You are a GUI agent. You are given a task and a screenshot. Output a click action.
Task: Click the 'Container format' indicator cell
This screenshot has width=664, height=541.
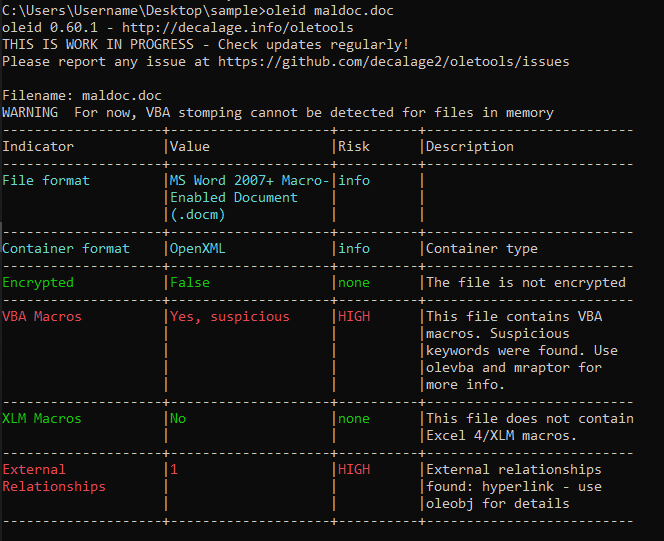click(x=66, y=249)
